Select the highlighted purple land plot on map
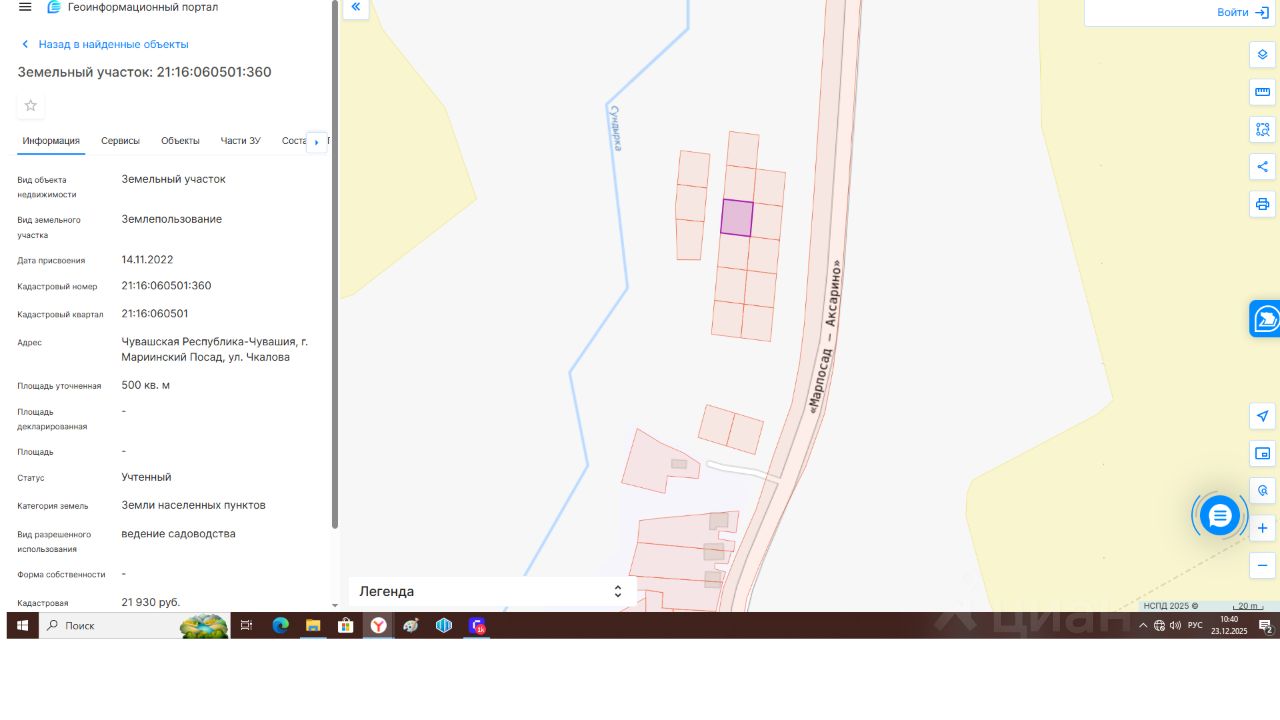 (737, 218)
